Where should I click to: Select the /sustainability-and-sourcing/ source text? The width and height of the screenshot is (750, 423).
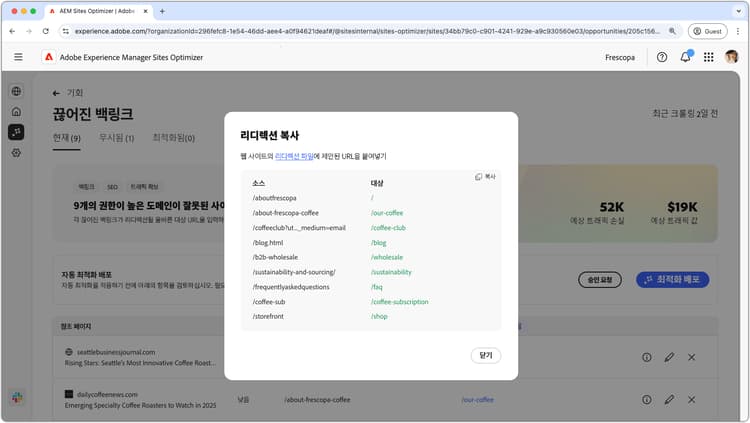click(294, 272)
